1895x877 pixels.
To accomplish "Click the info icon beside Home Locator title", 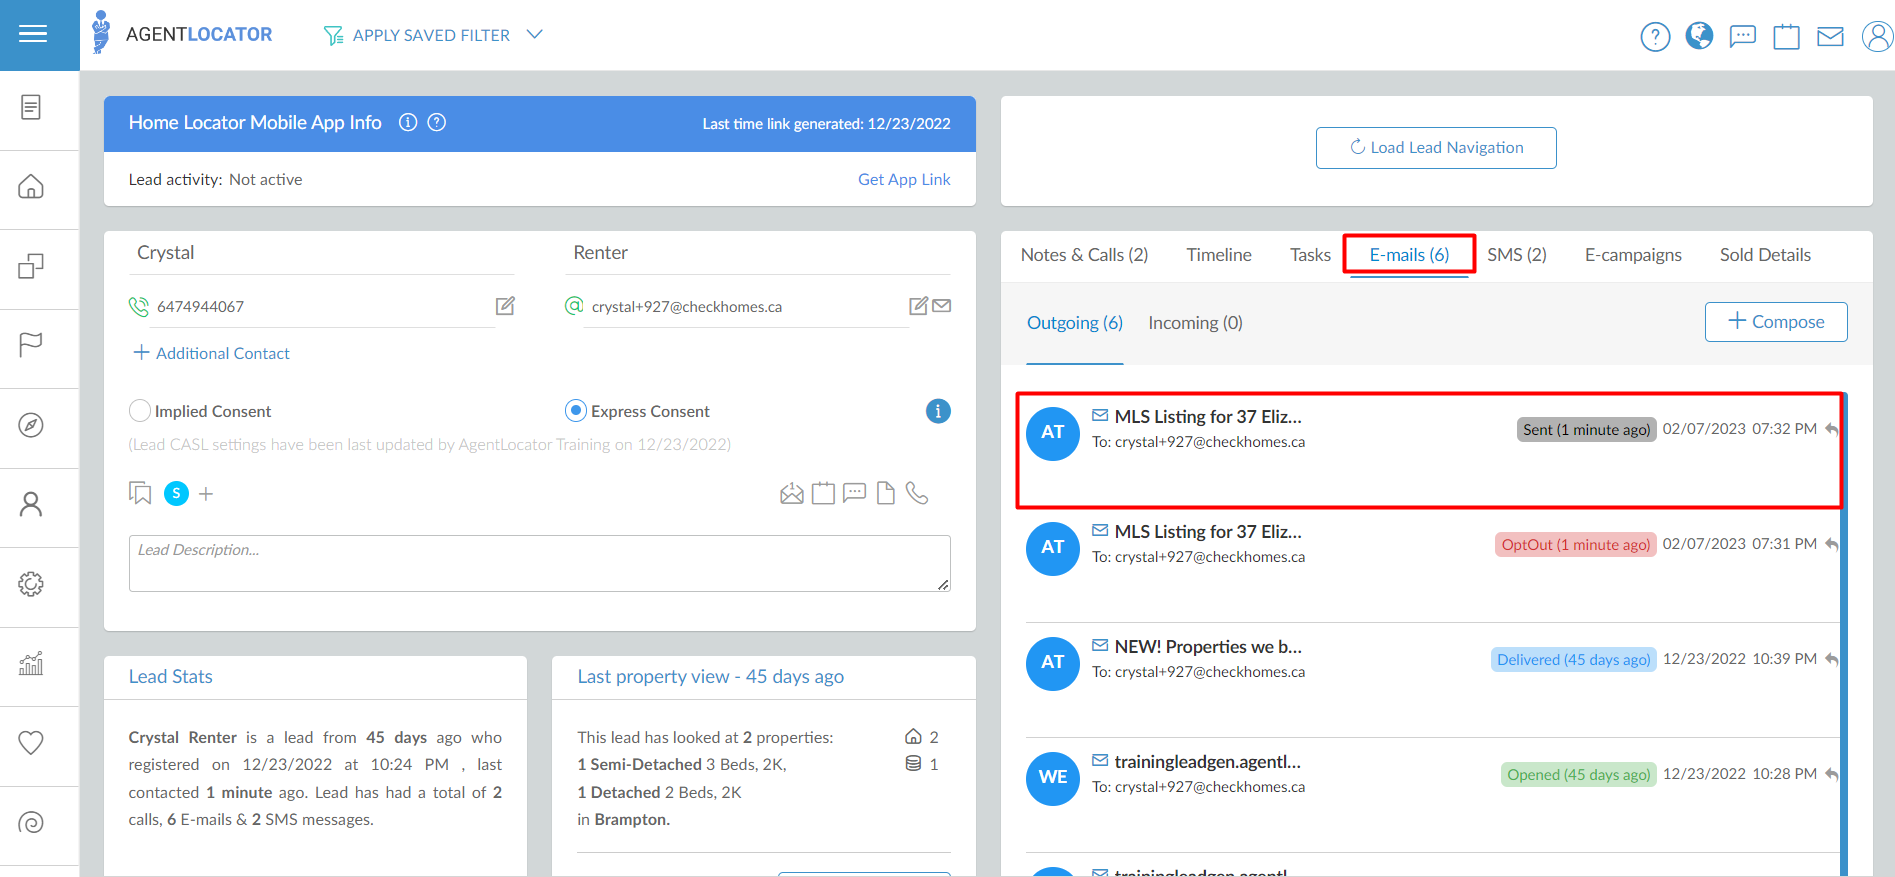I will pyautogui.click(x=408, y=122).
